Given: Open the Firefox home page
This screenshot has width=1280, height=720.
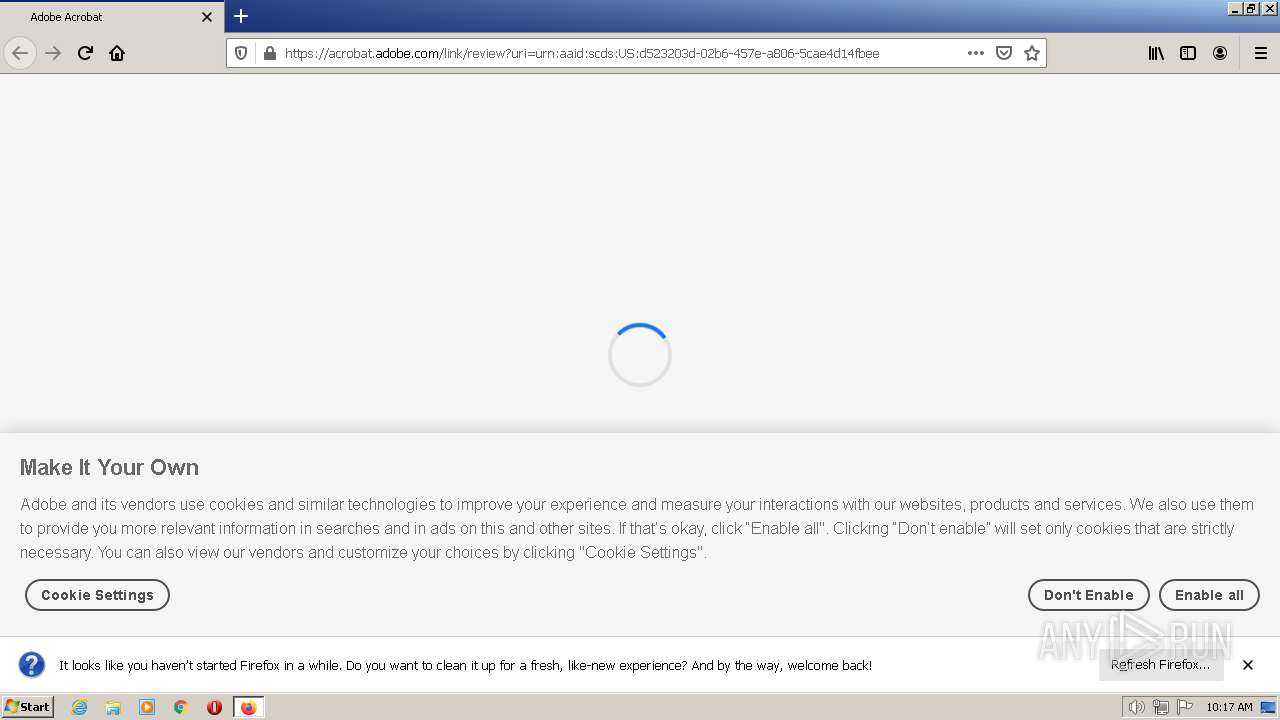Looking at the screenshot, I should click(x=117, y=53).
